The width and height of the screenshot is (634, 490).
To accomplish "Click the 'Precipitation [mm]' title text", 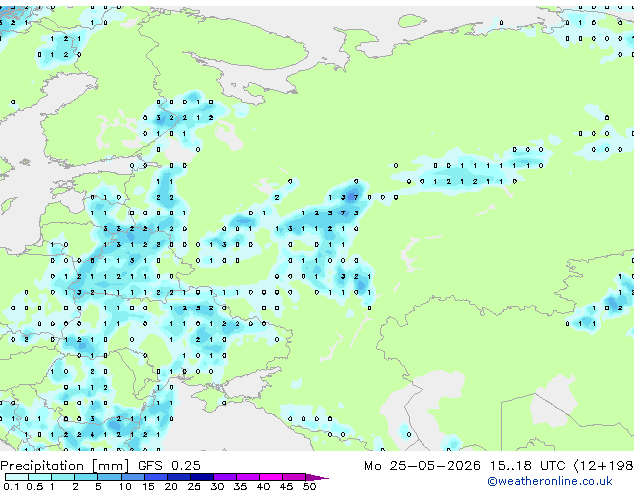I will tap(65, 466).
